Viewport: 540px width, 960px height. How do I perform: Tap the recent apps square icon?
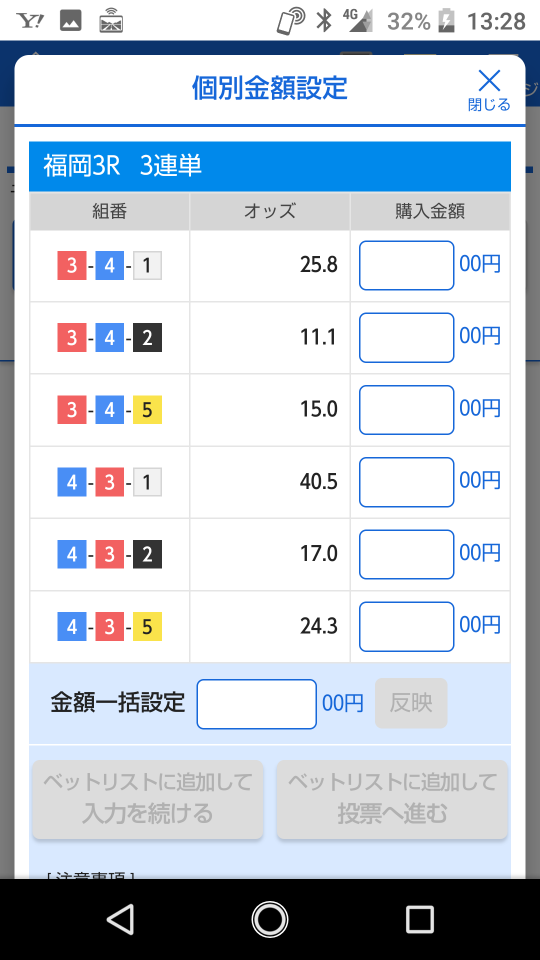click(419, 919)
